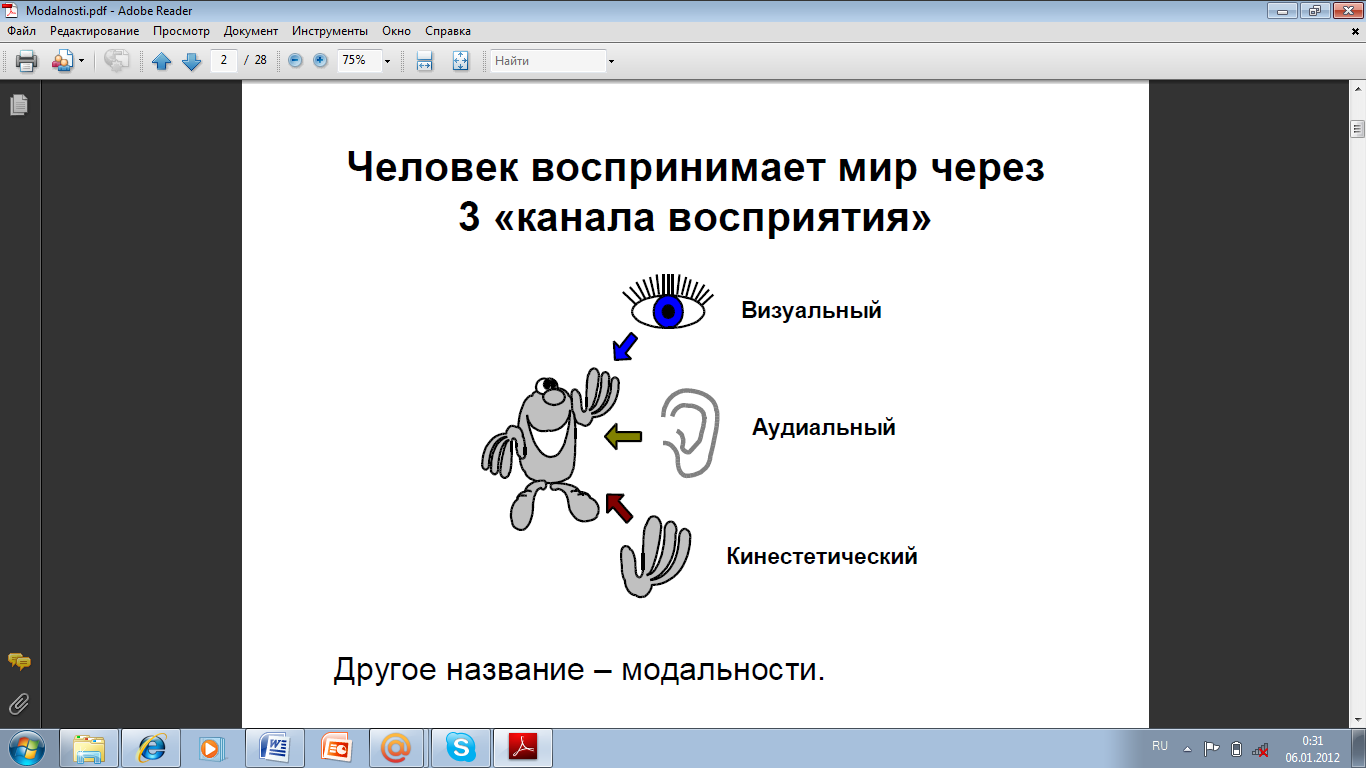This screenshot has height=768, width=1366.
Task: Open Skype from the taskbar
Action: pyautogui.click(x=461, y=748)
